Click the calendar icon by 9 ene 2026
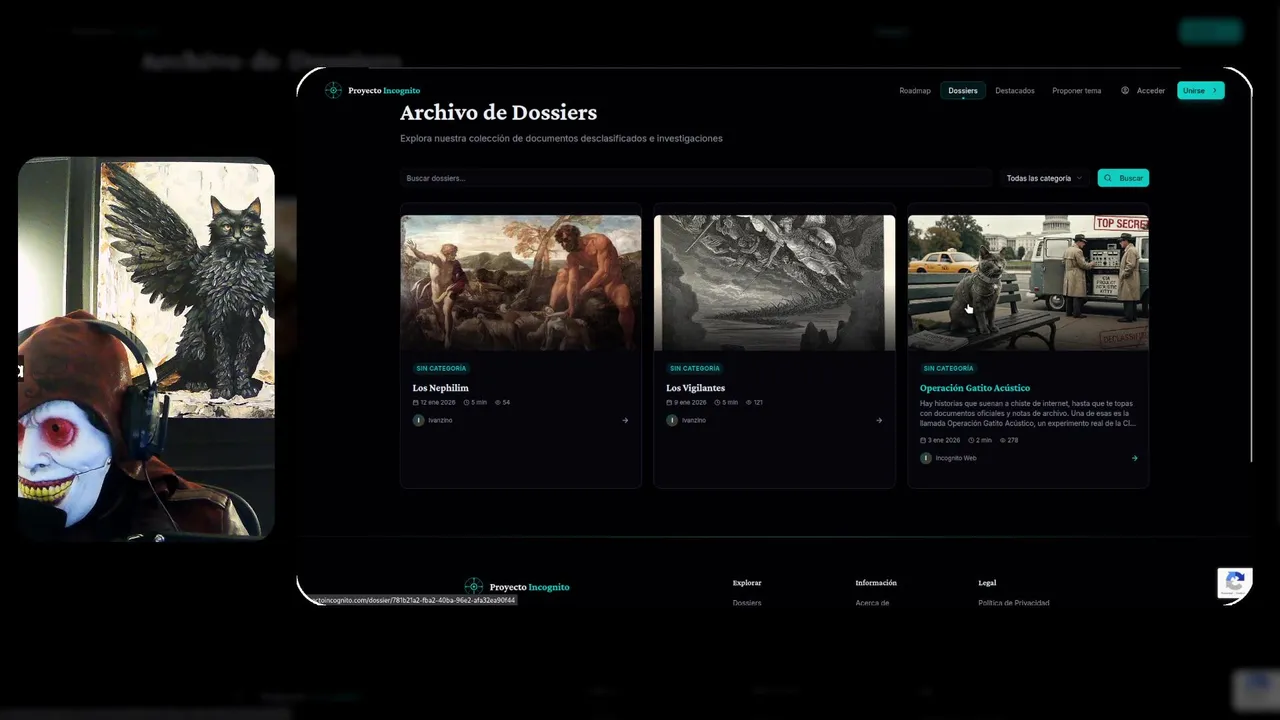This screenshot has height=720, width=1280. (669, 402)
